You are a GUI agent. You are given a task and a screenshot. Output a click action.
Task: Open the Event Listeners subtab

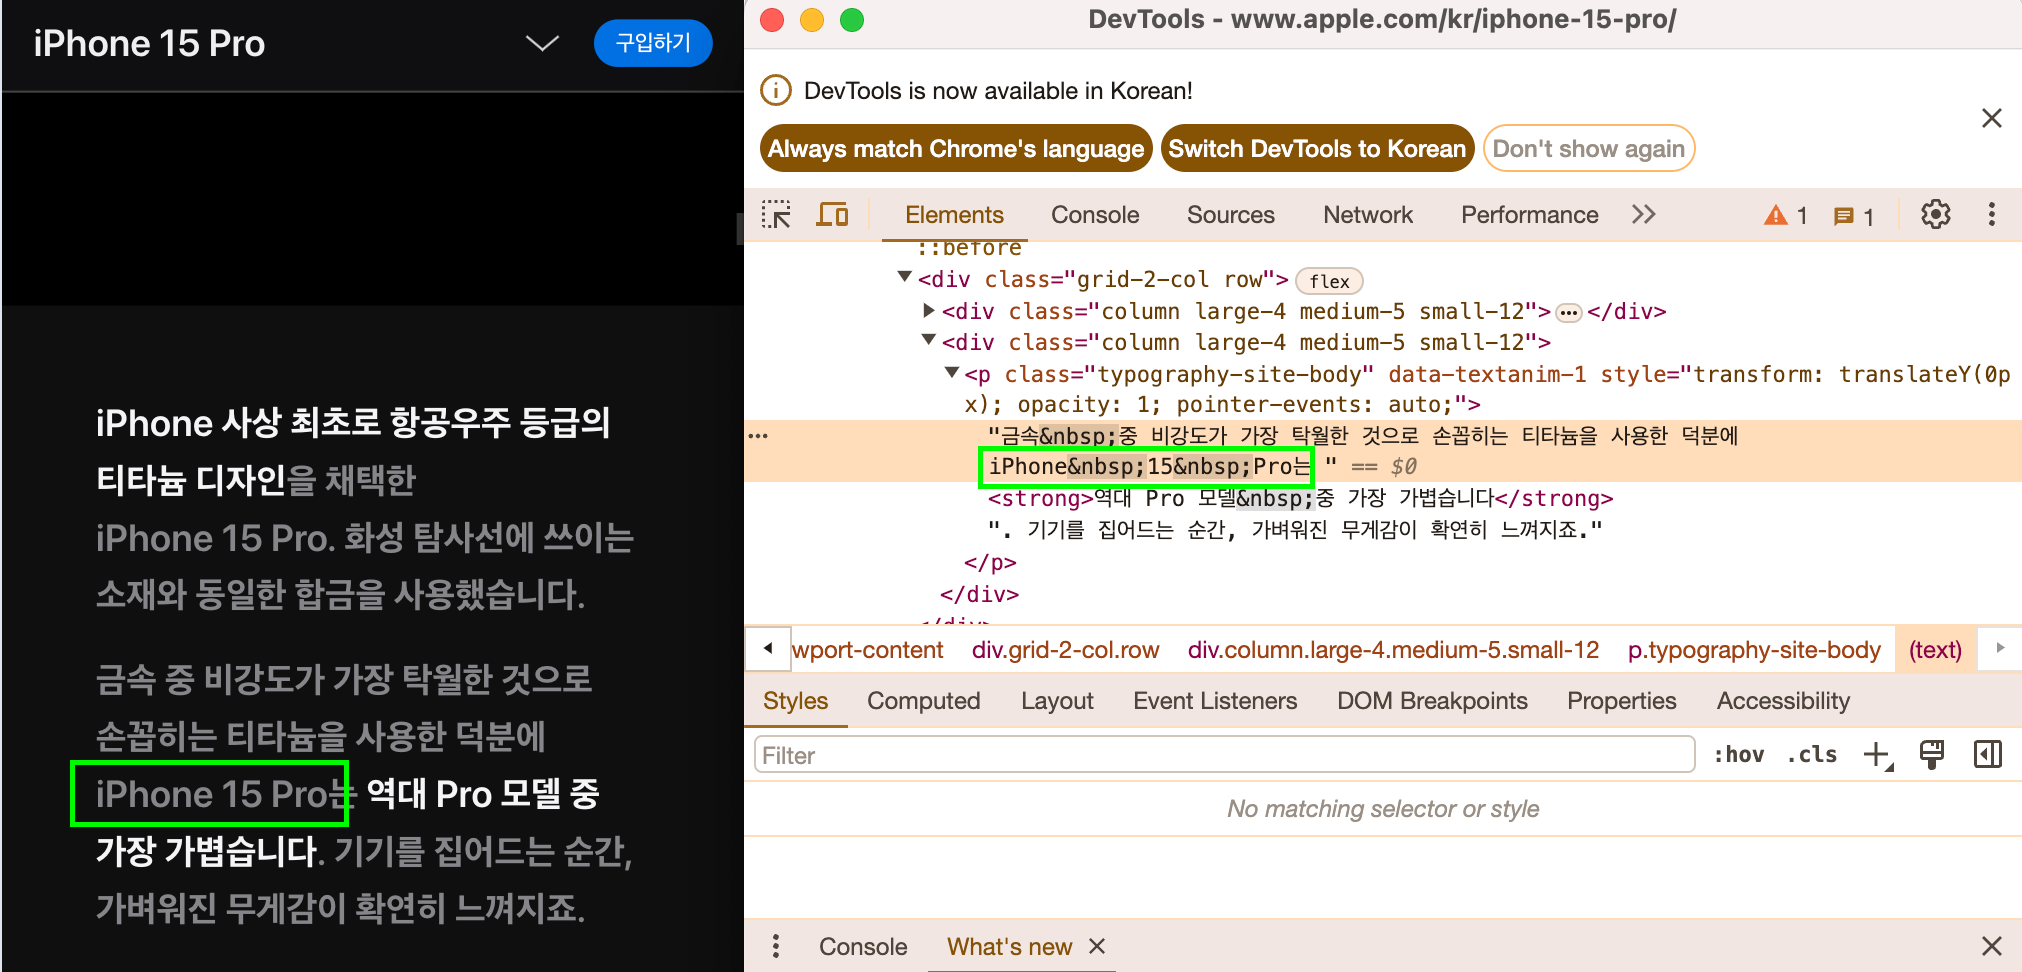(1215, 701)
